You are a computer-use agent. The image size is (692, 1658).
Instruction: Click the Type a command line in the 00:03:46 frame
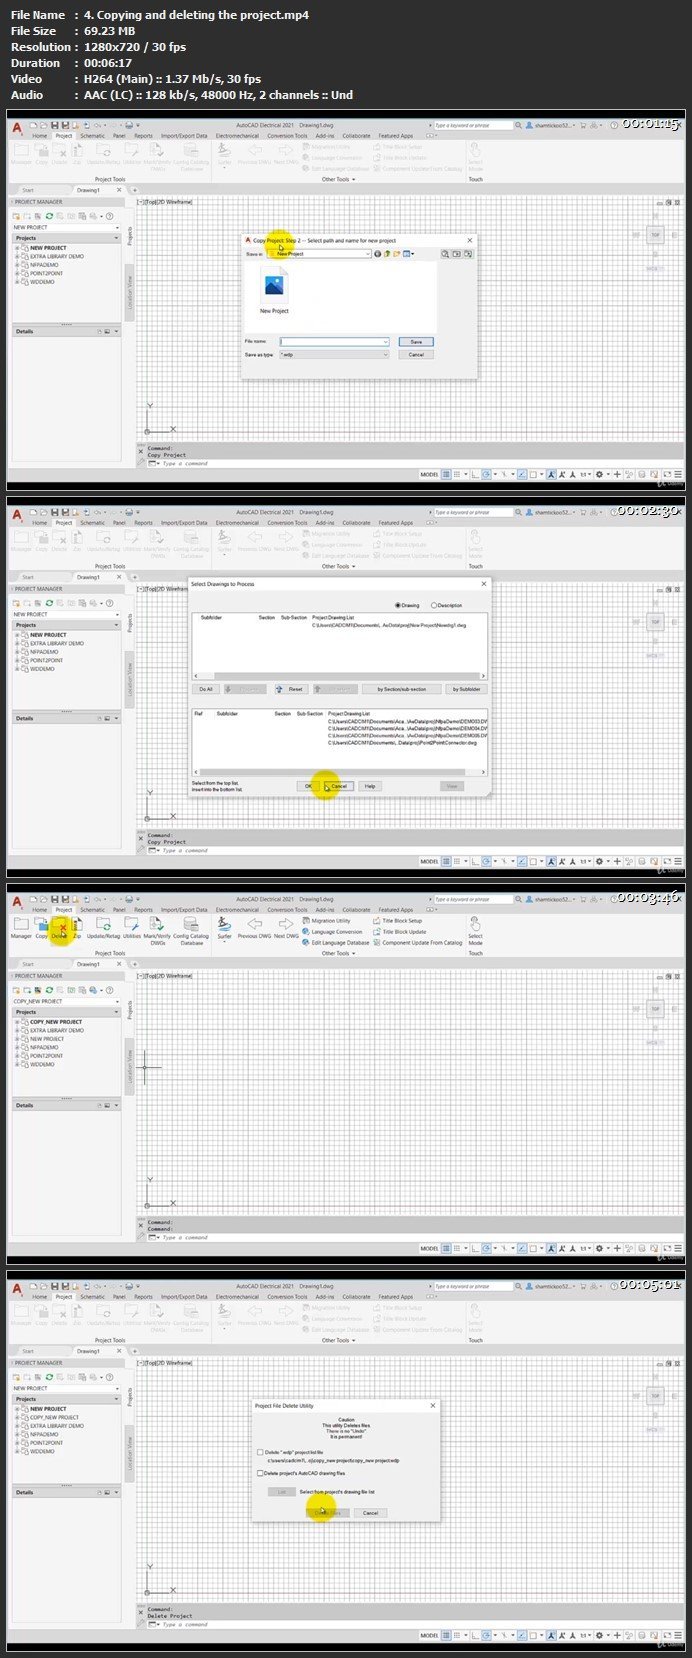click(x=185, y=1237)
